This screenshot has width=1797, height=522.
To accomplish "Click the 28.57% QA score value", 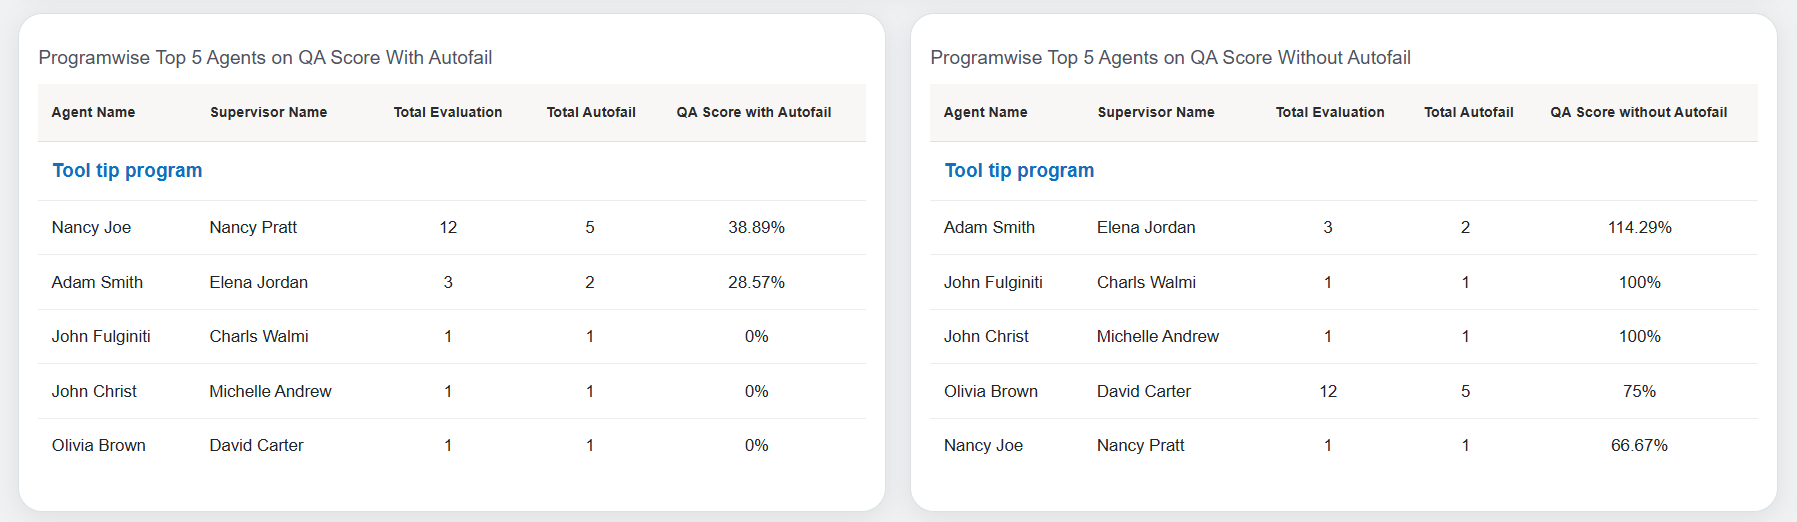I will [756, 283].
